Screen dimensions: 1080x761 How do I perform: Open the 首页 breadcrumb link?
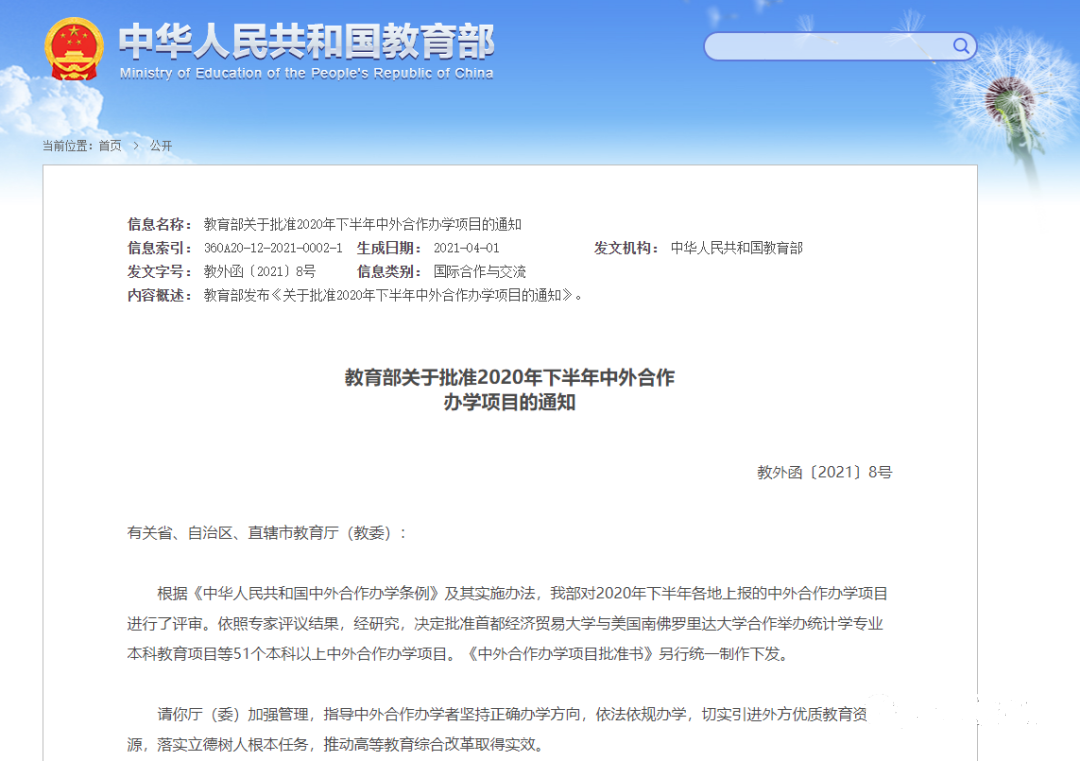point(108,145)
